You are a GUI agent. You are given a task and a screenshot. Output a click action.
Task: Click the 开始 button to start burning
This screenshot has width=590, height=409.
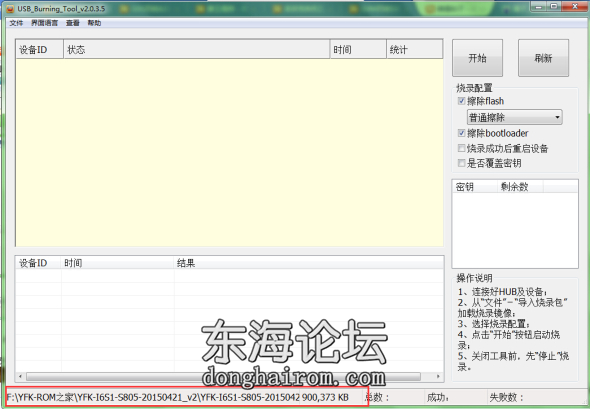477,58
